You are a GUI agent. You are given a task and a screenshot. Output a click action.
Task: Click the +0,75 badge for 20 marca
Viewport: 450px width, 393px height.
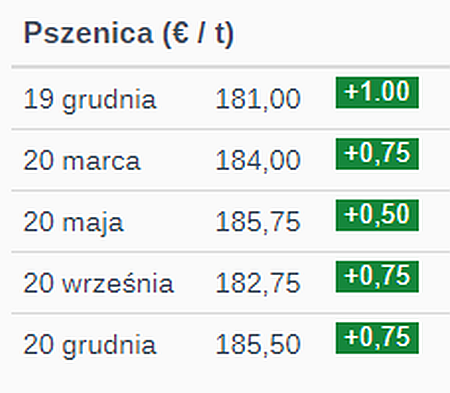click(x=377, y=154)
